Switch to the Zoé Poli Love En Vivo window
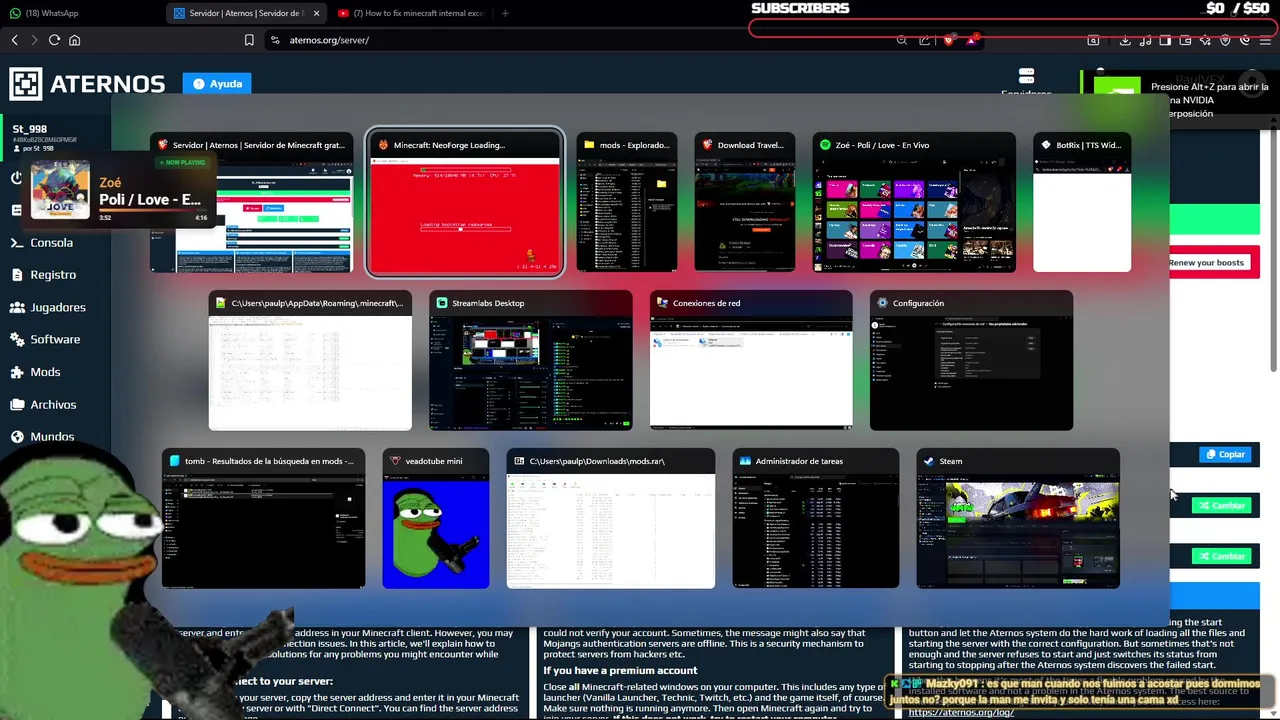This screenshot has height=720, width=1280. coord(914,203)
